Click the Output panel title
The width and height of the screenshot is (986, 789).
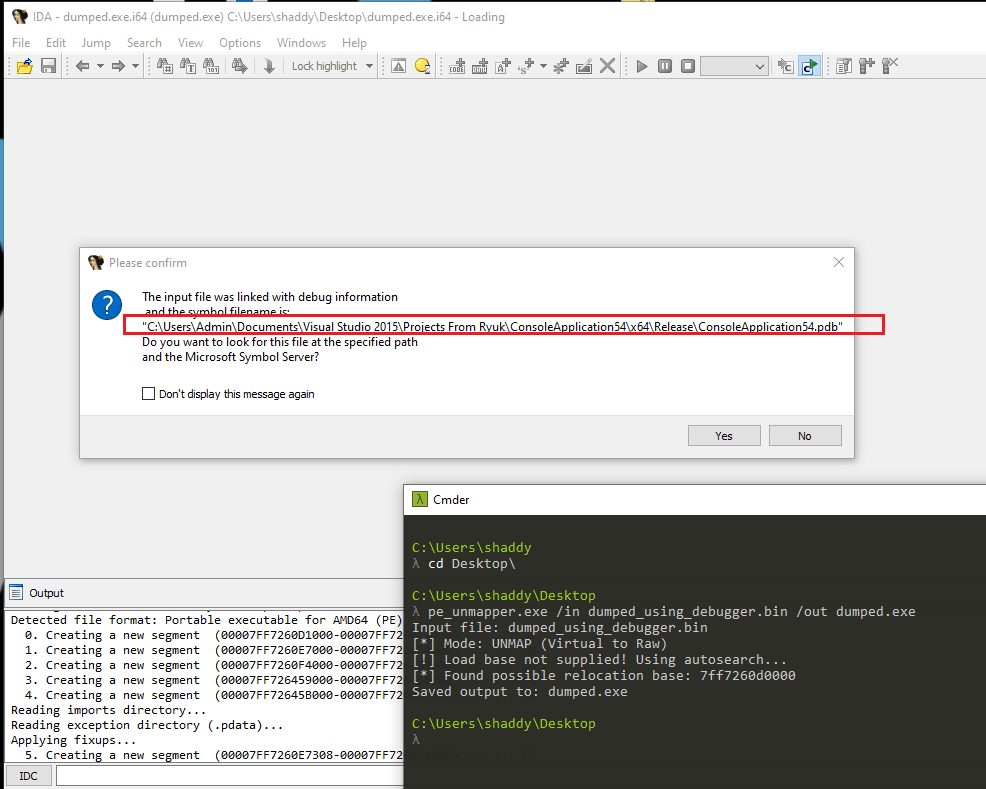pyautogui.click(x=46, y=593)
